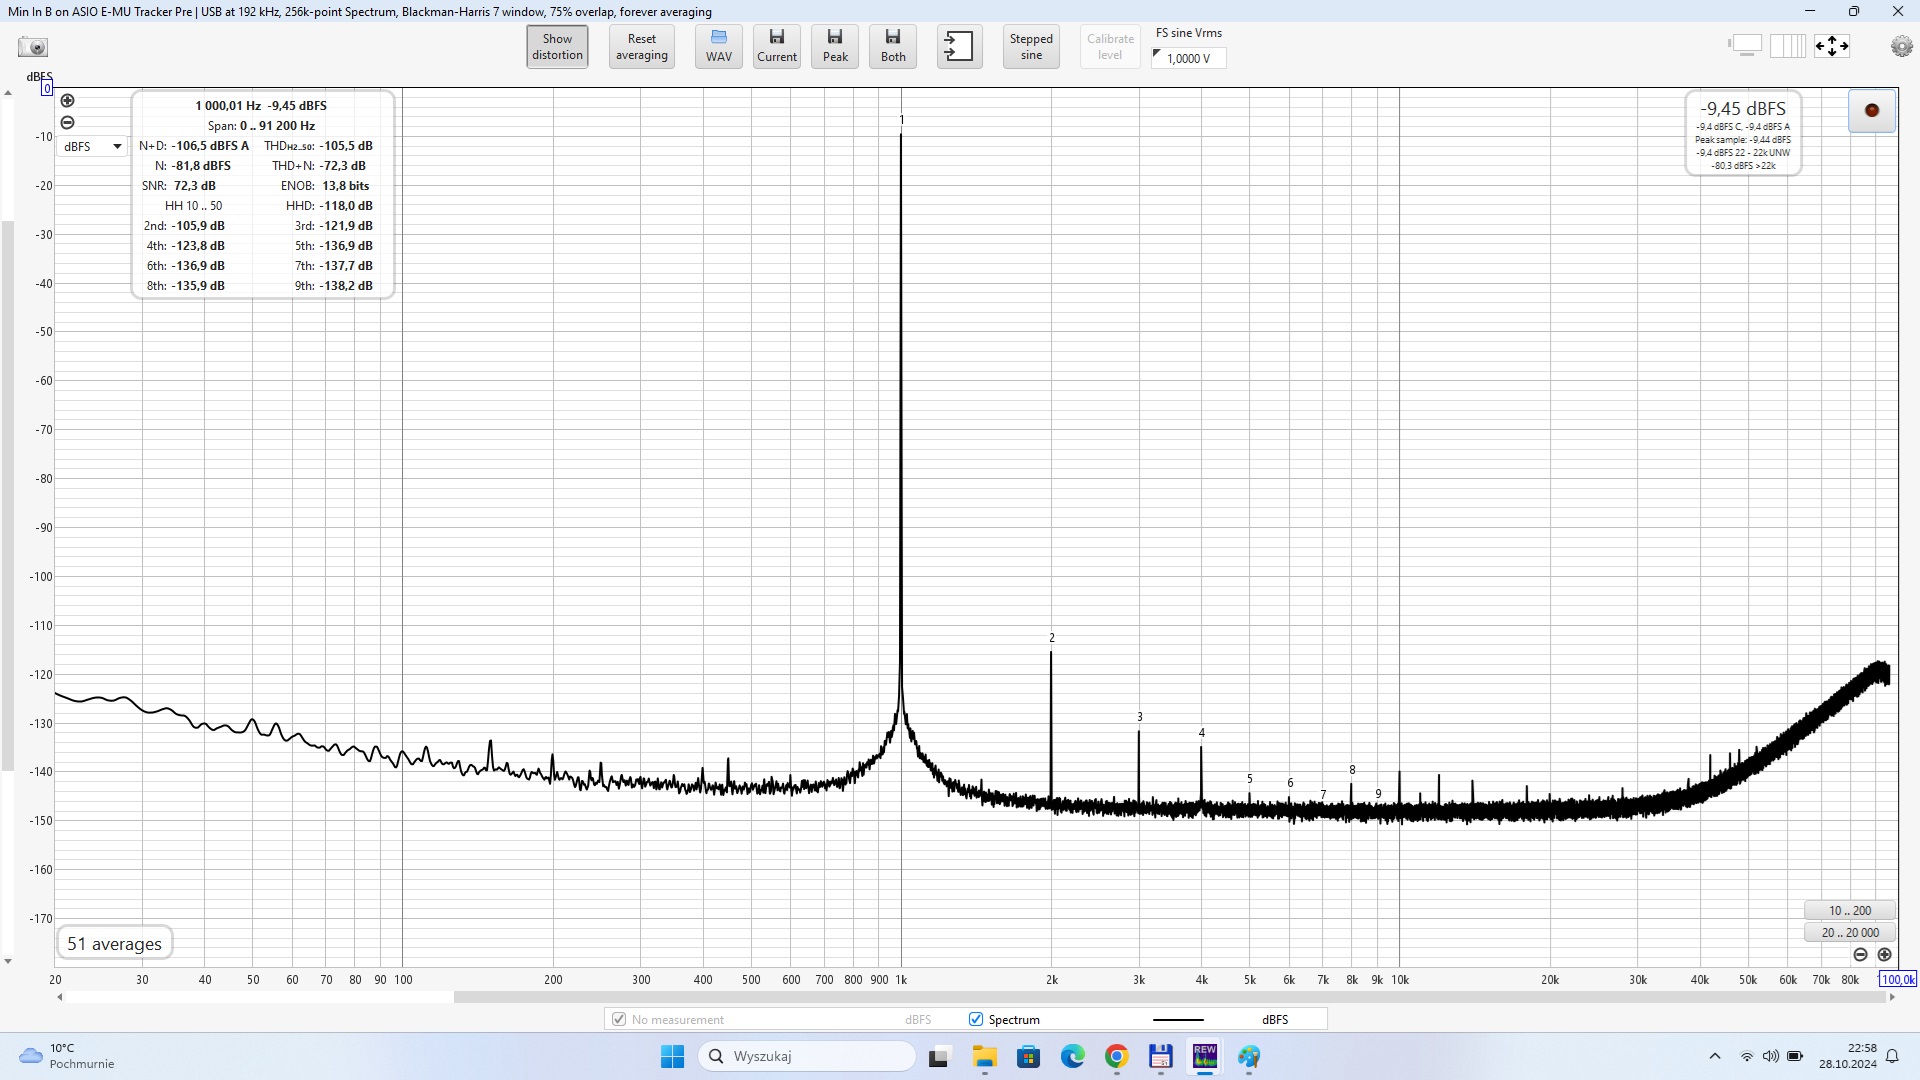The height and width of the screenshot is (1080, 1920).
Task: Save Both current and peak traces
Action: 893,47
